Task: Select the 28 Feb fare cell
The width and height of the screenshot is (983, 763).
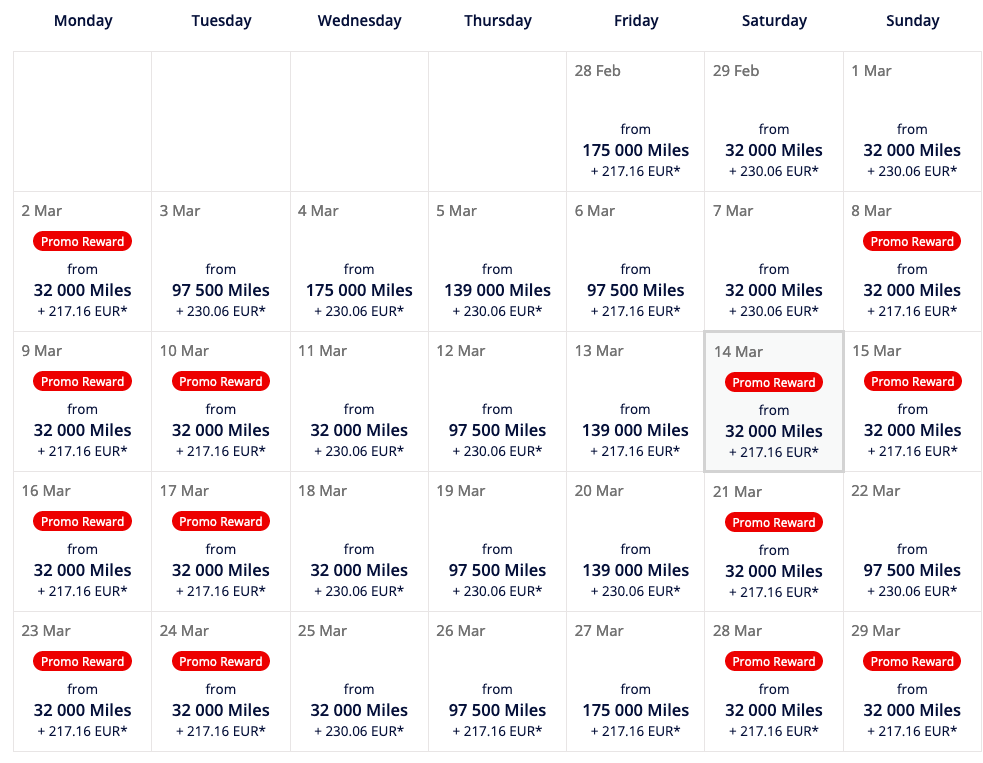Action: pos(635,122)
